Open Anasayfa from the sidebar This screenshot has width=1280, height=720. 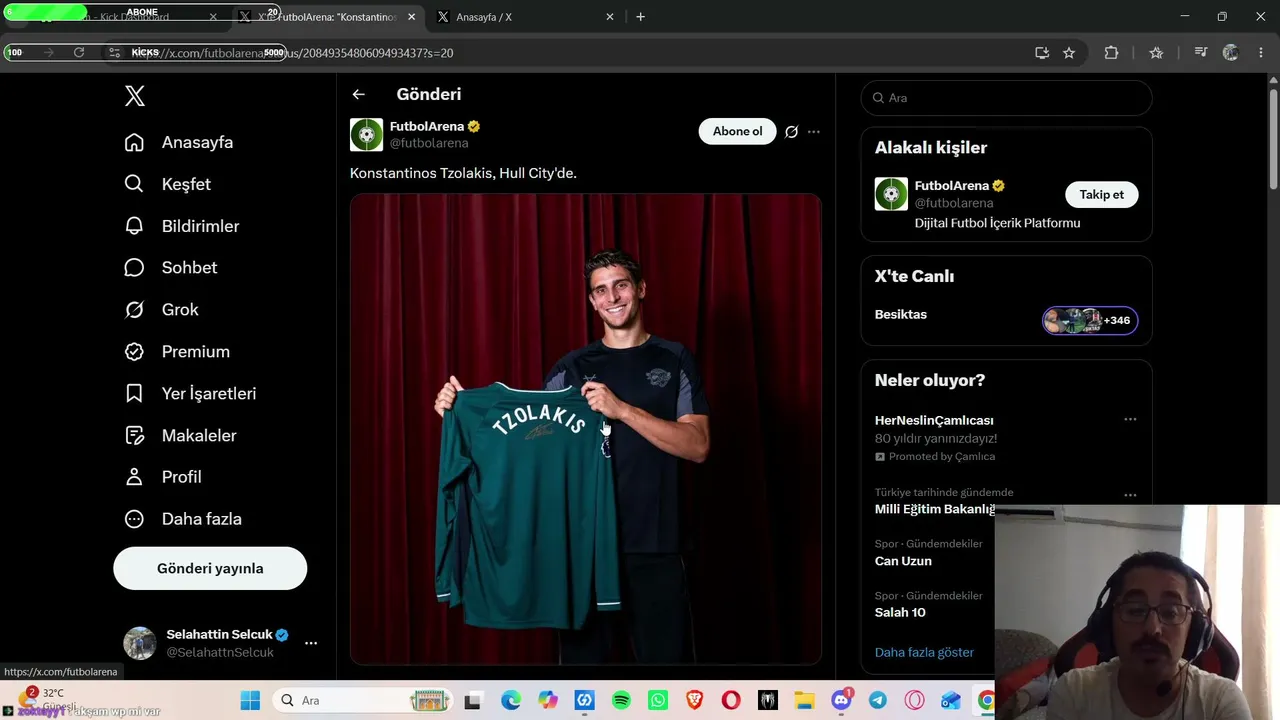tap(179, 142)
